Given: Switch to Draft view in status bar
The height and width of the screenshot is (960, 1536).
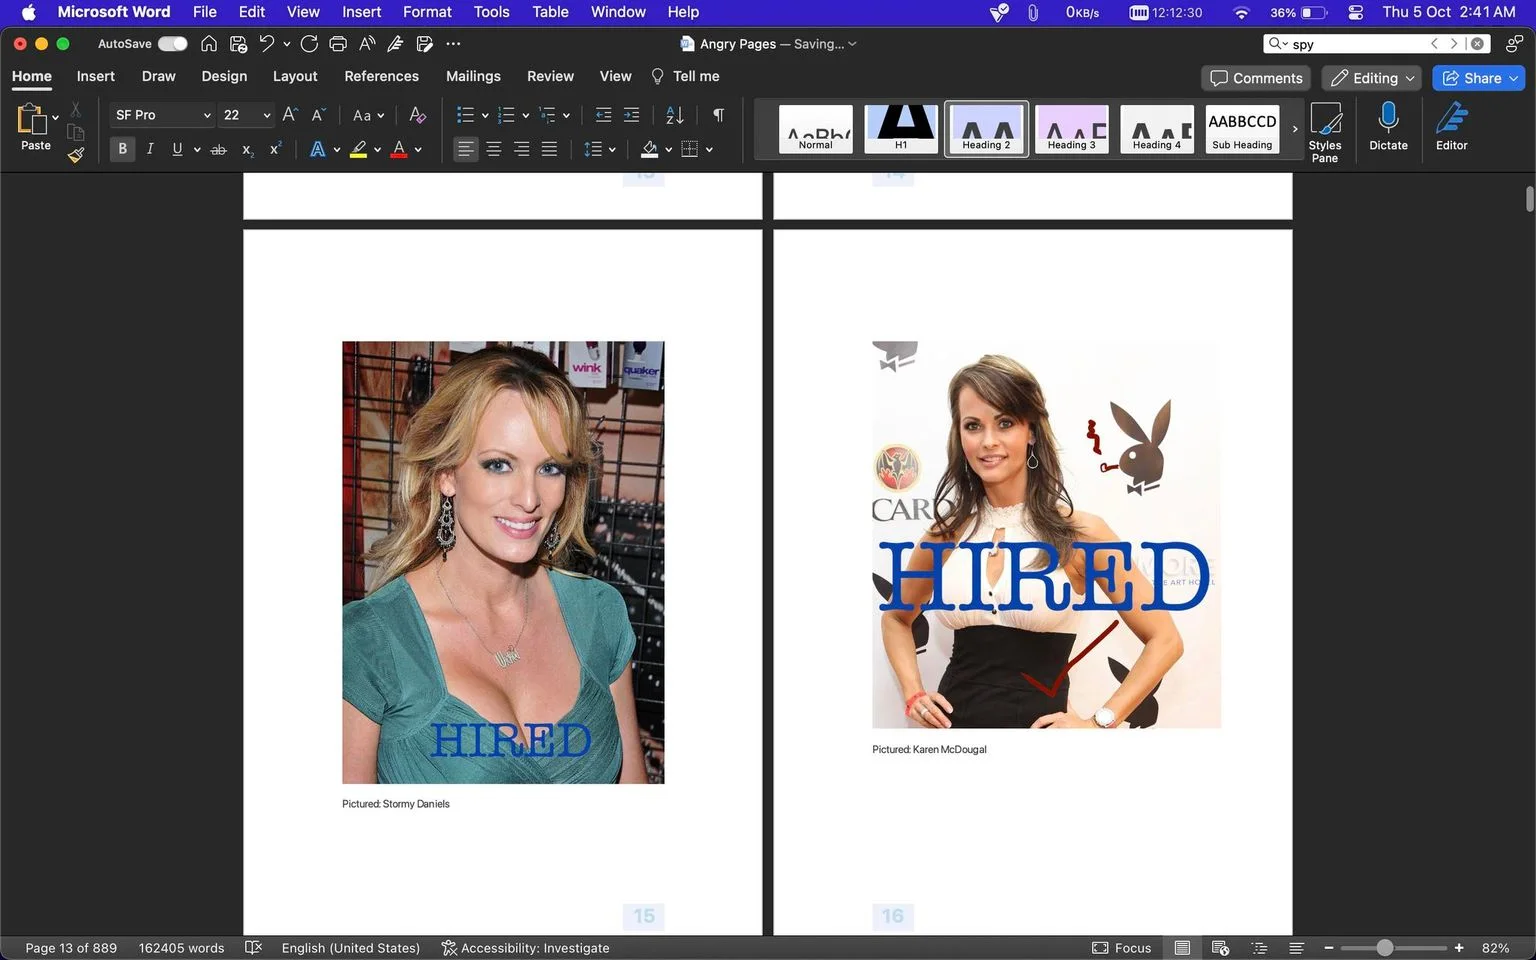Looking at the screenshot, I should (x=1296, y=947).
